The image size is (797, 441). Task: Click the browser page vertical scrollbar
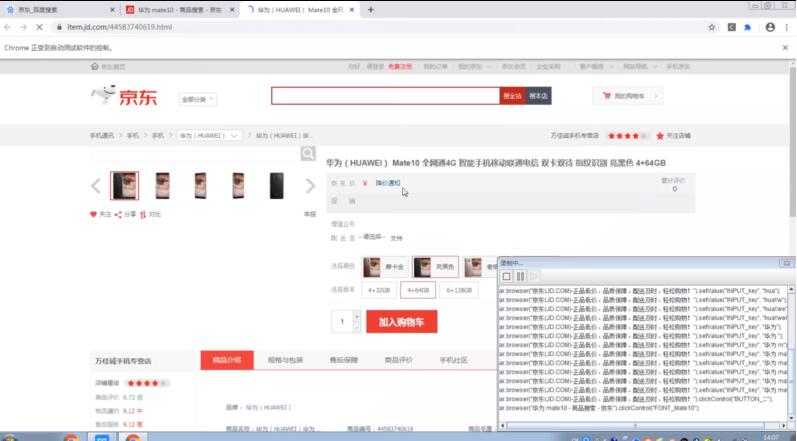point(792,142)
